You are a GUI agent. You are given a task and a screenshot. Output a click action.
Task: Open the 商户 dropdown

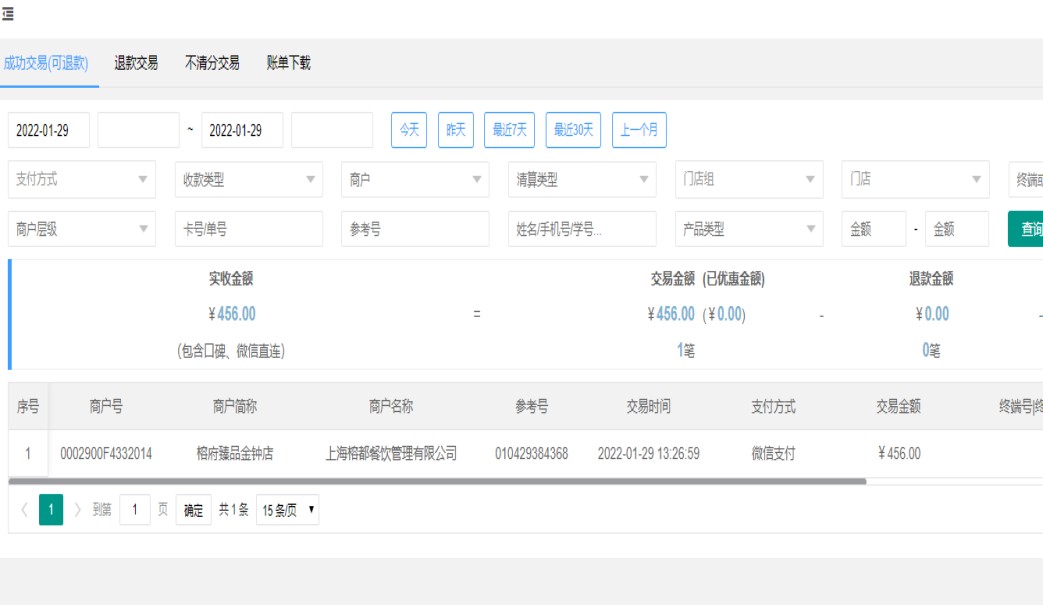click(x=415, y=180)
